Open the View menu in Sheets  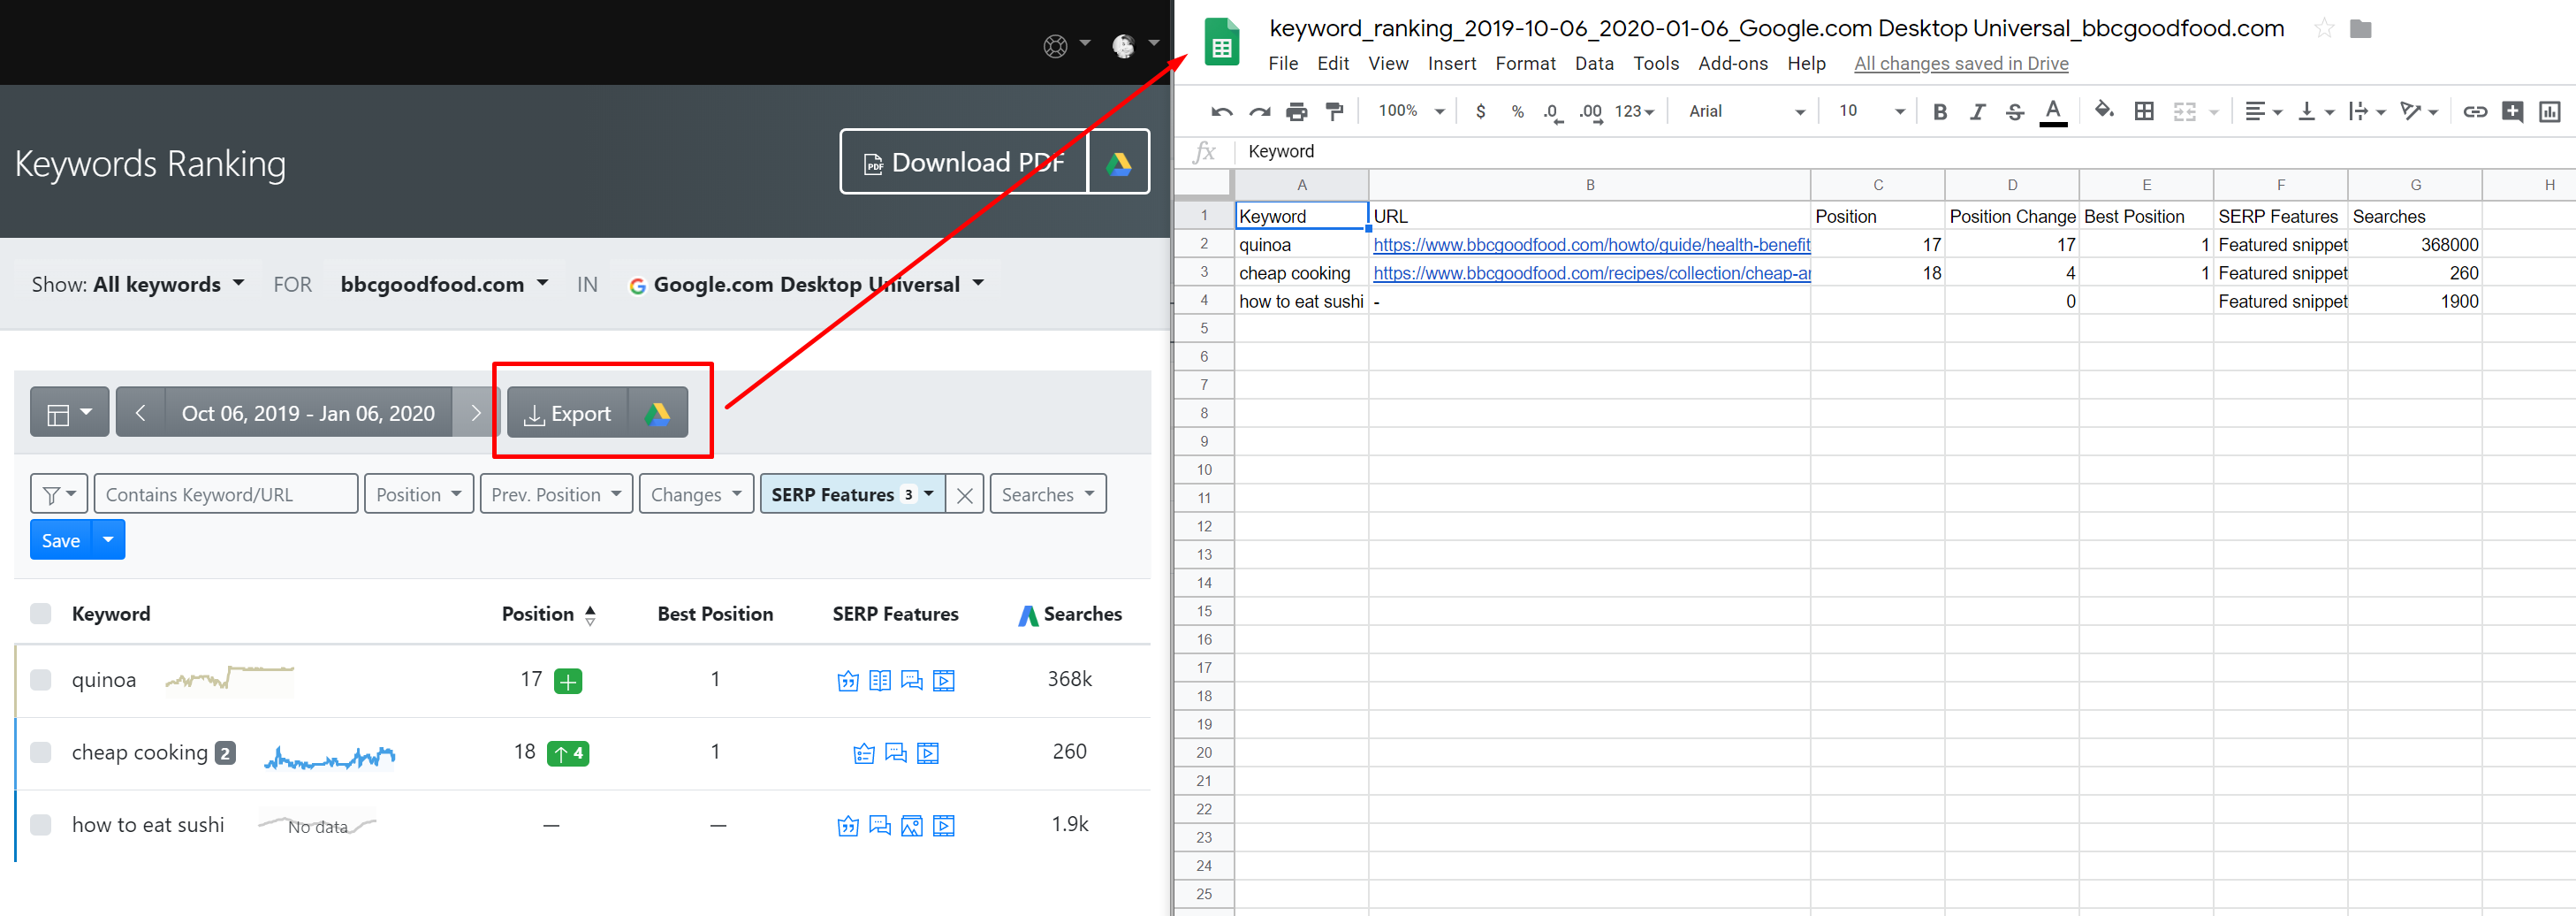1388,64
